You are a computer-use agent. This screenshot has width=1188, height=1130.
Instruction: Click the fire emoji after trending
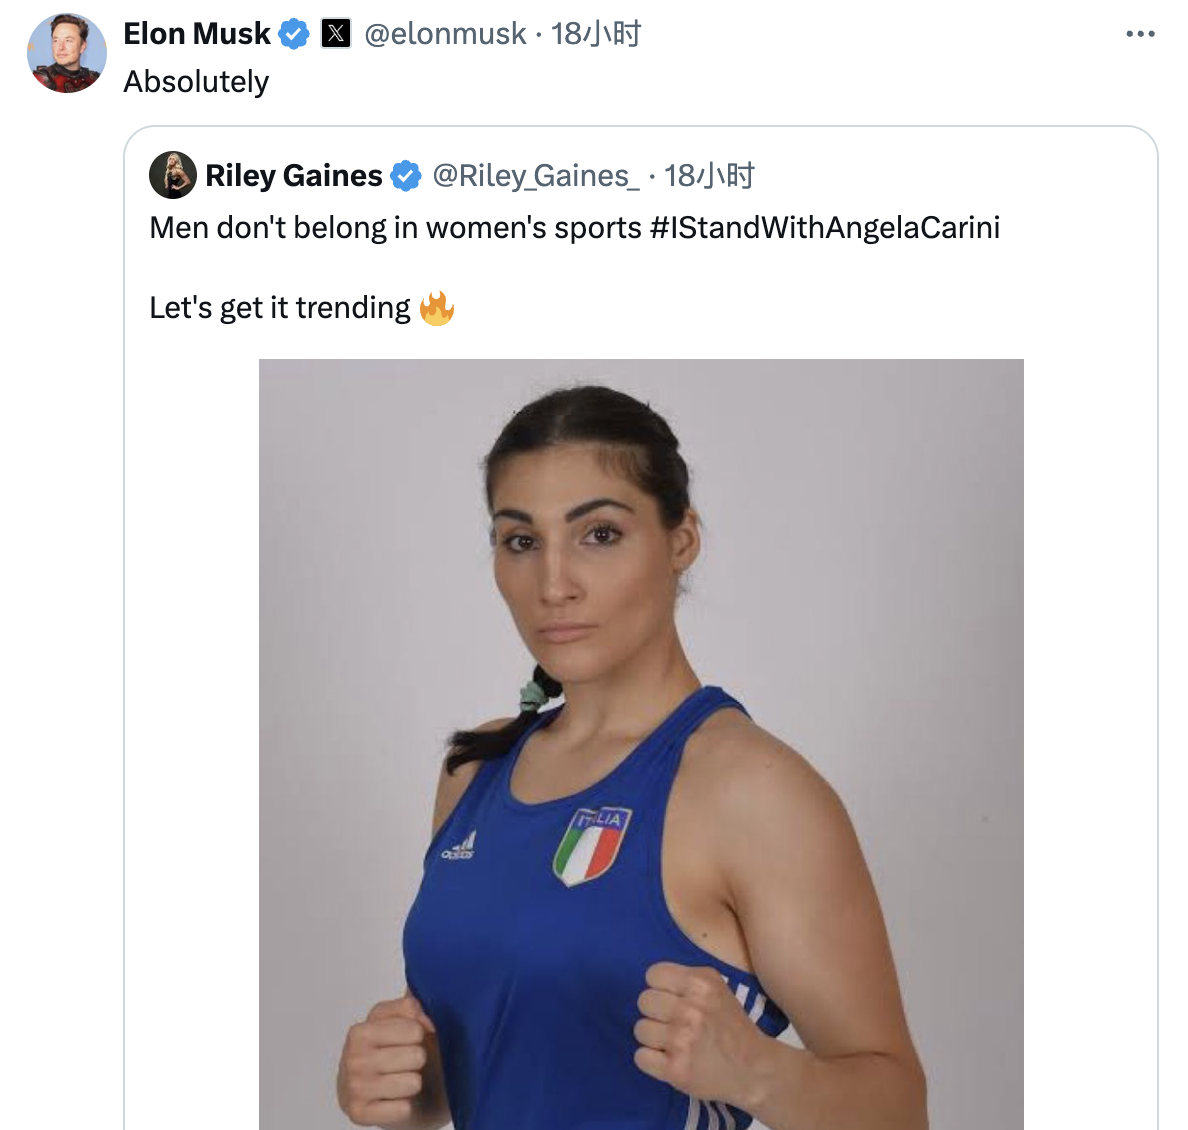(x=437, y=308)
